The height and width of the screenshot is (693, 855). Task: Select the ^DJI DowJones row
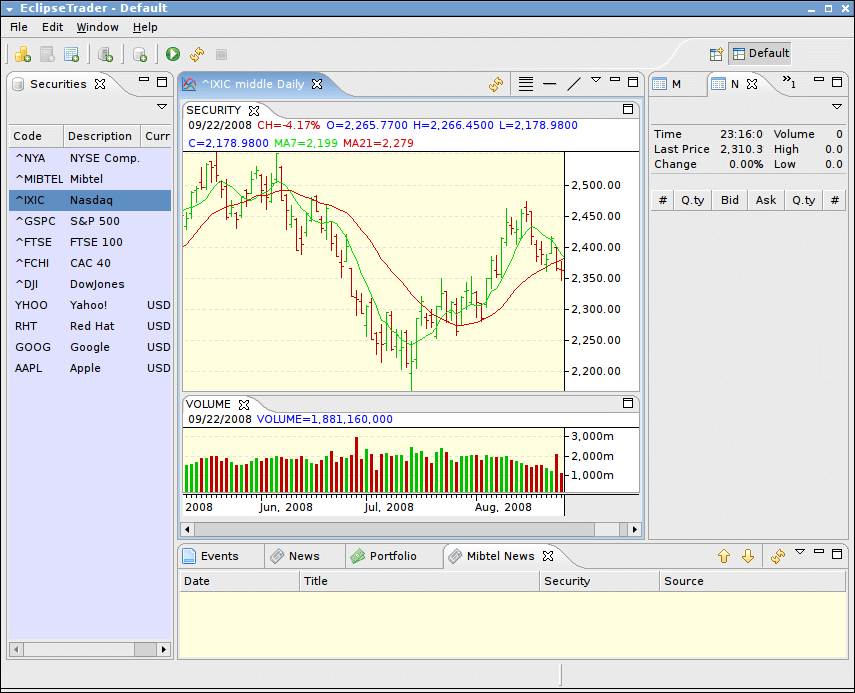click(90, 284)
